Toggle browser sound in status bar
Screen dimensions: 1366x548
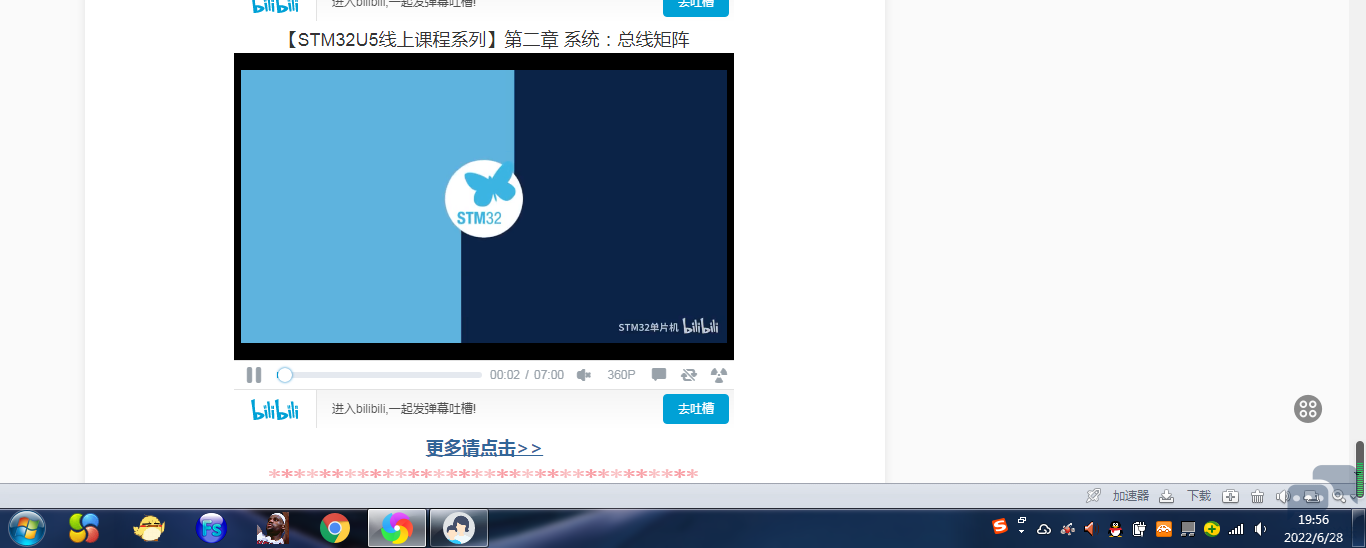click(x=1283, y=496)
